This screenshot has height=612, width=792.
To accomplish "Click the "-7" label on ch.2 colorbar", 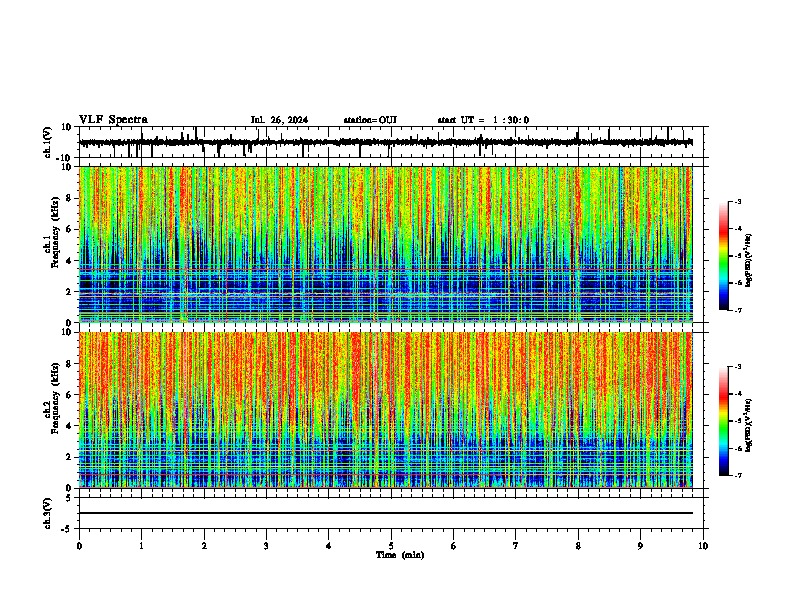I will (x=737, y=476).
